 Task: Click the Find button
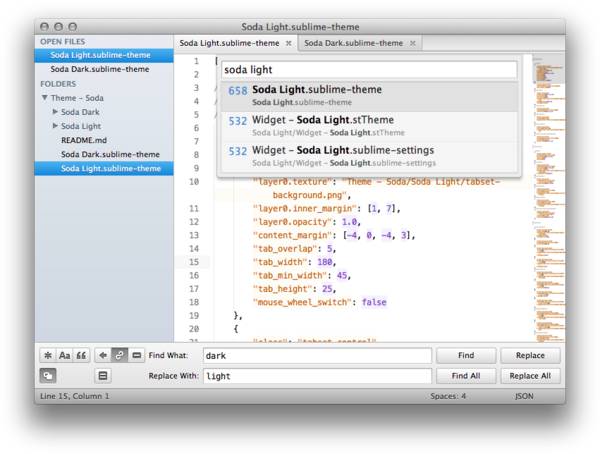[466, 356]
